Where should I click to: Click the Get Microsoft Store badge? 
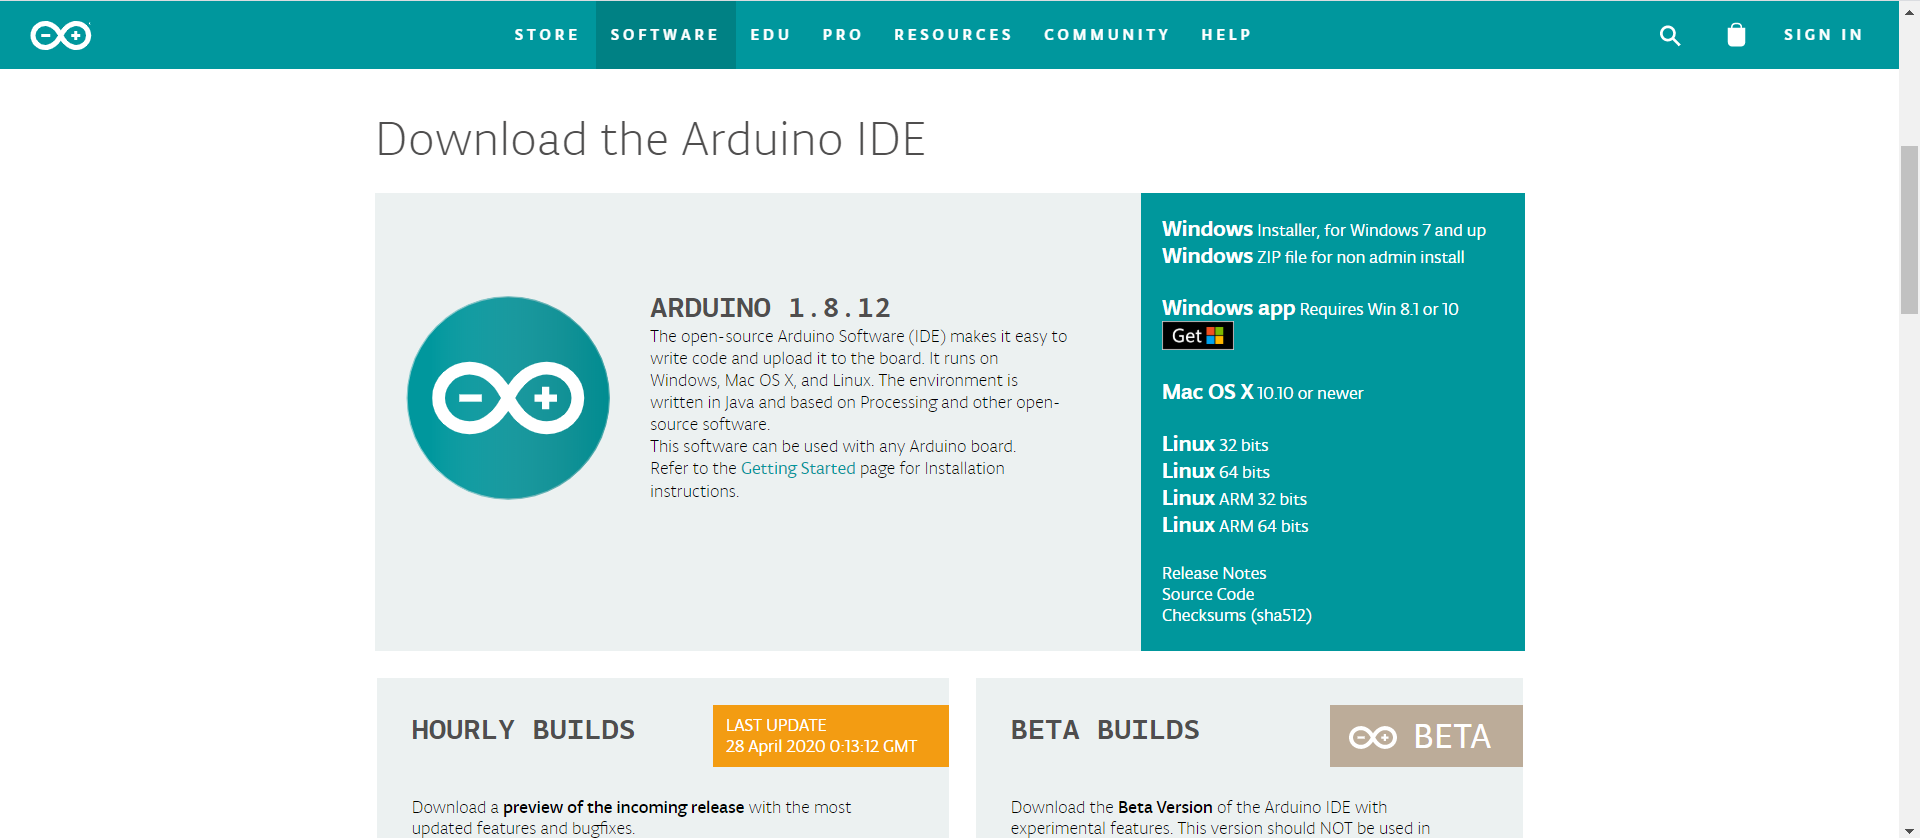tap(1197, 336)
